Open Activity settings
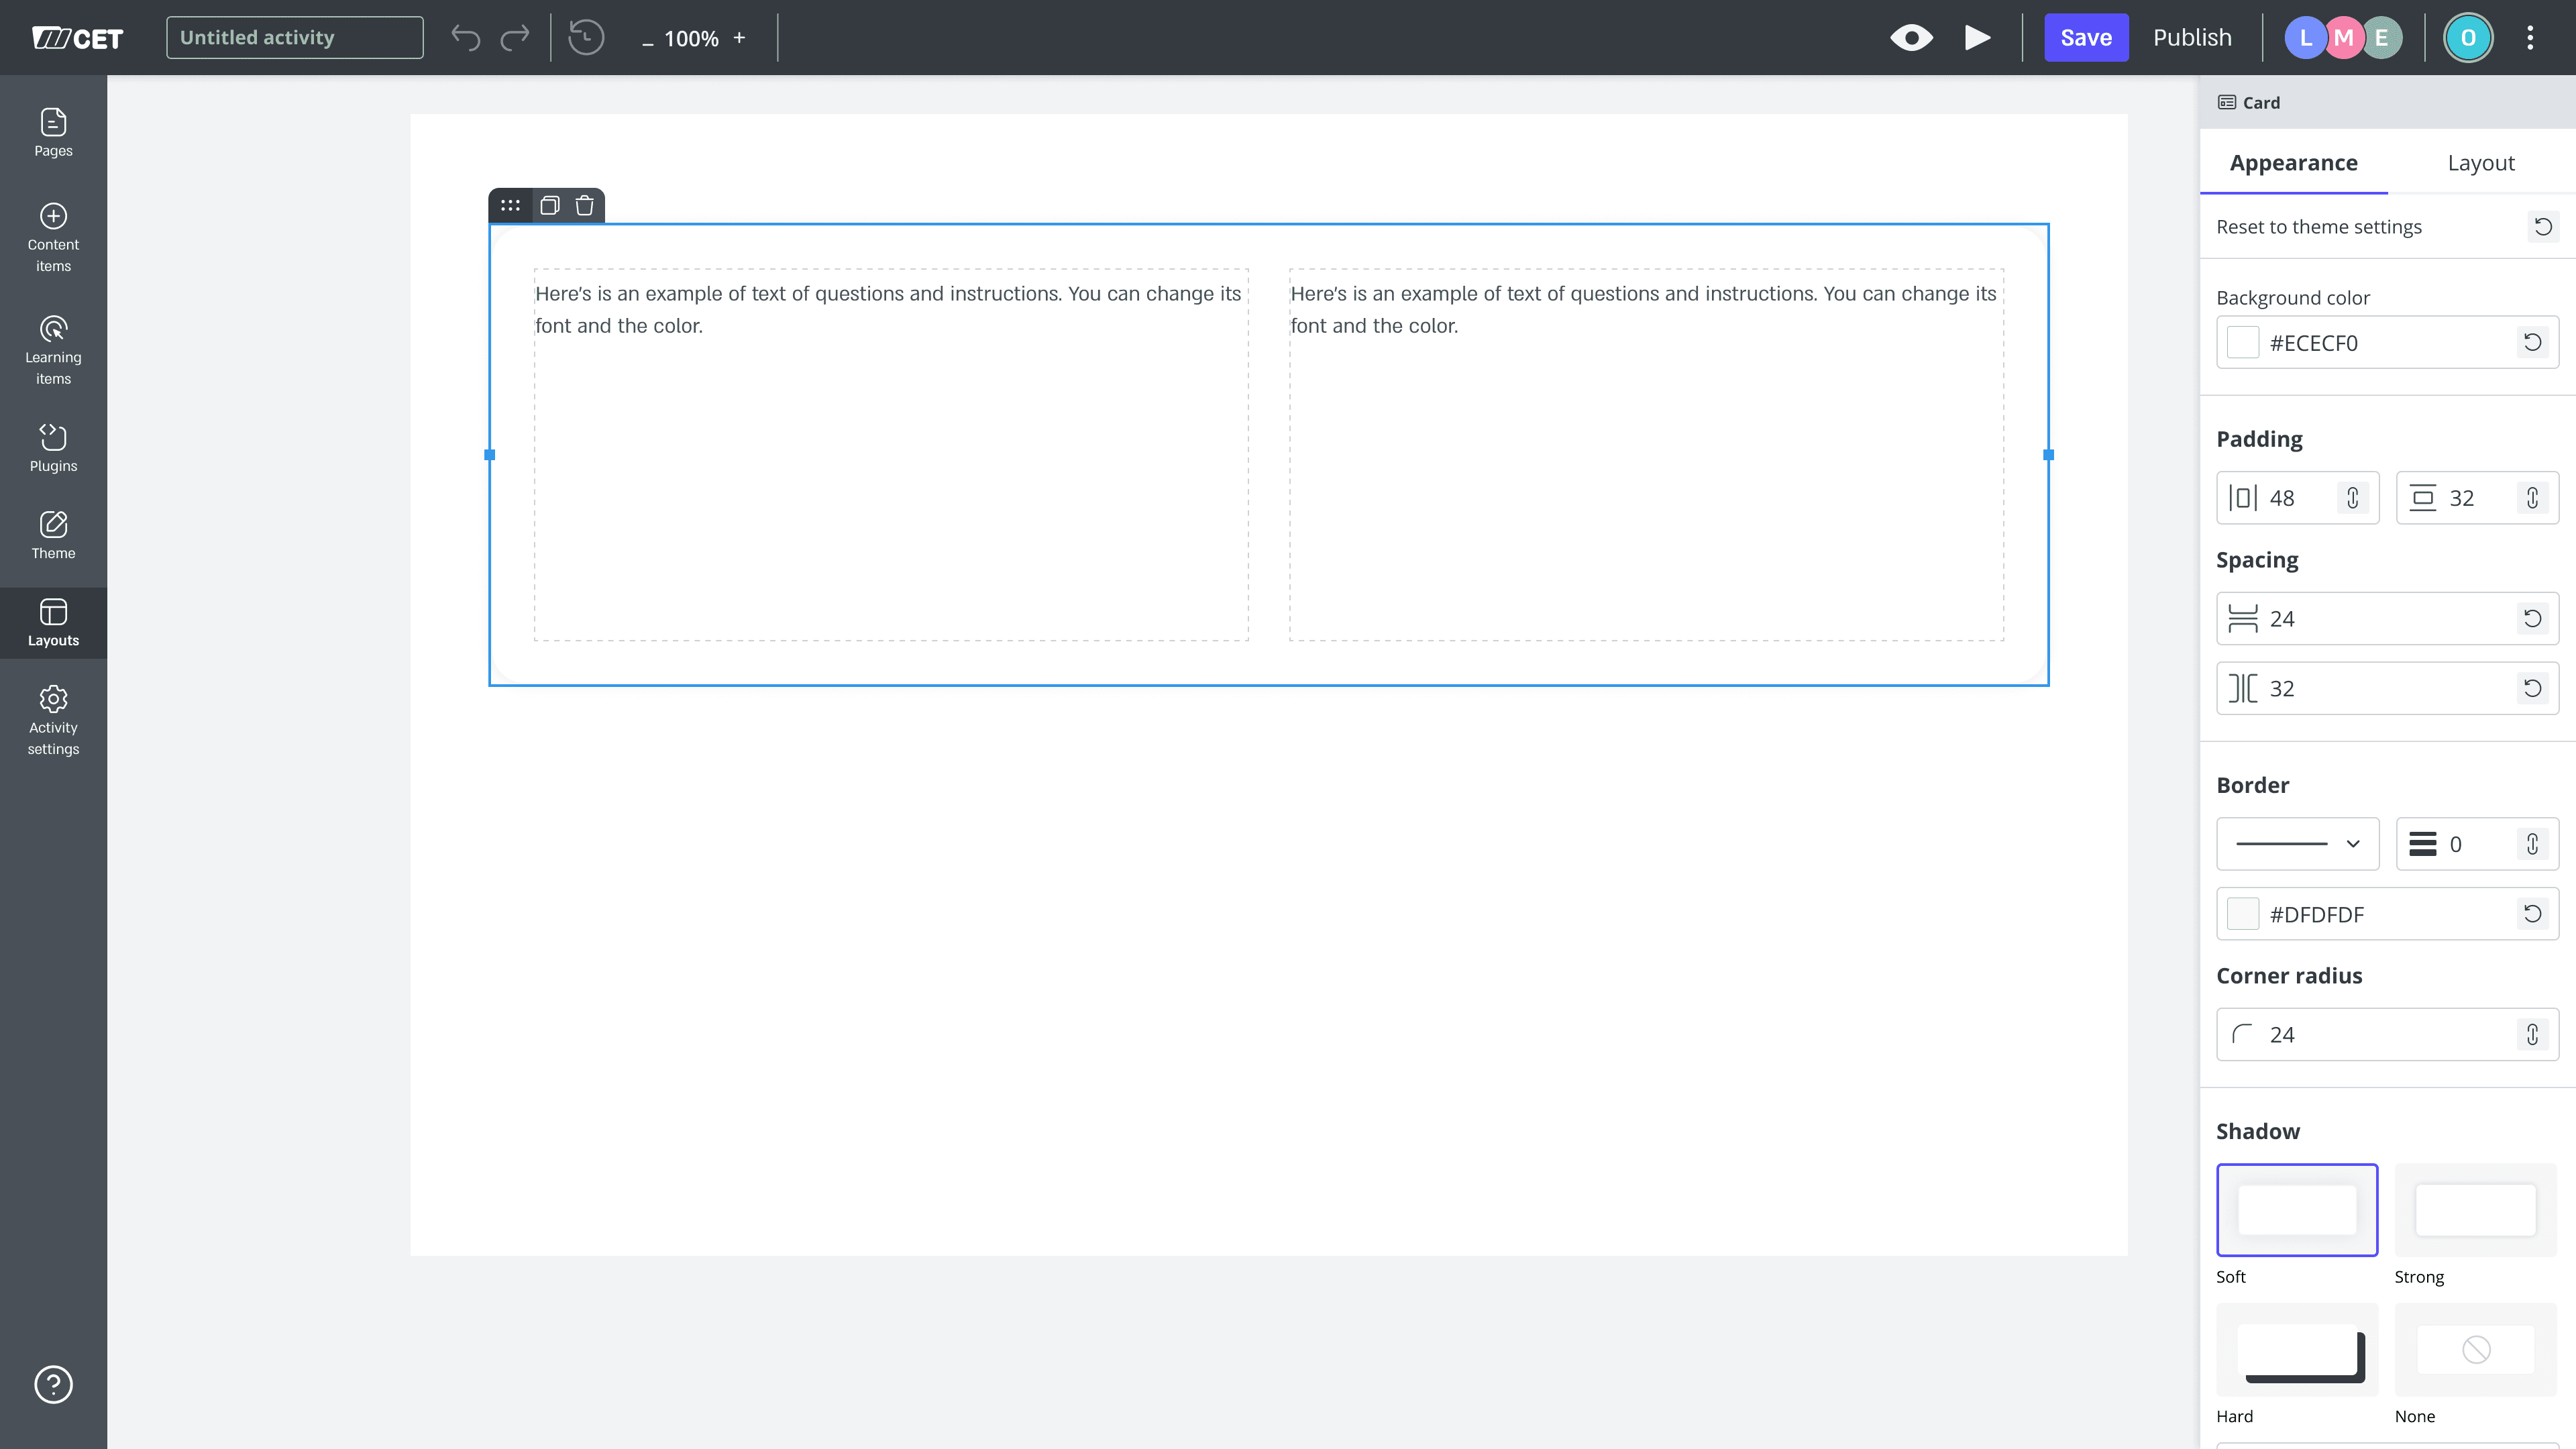Image resolution: width=2576 pixels, height=1449 pixels. [52, 719]
